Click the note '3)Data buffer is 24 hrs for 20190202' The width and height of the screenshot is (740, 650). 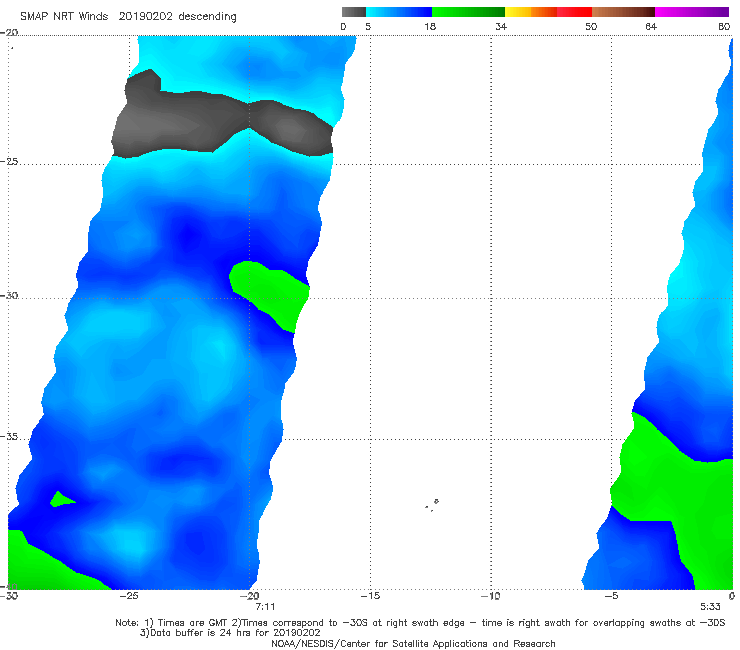pos(230,633)
